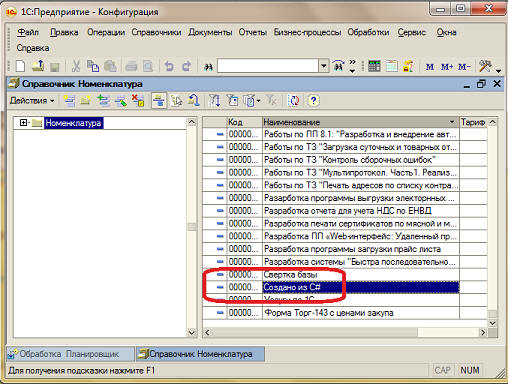508x384 pixels.
Task: Open the Окна menu
Action: [446, 32]
